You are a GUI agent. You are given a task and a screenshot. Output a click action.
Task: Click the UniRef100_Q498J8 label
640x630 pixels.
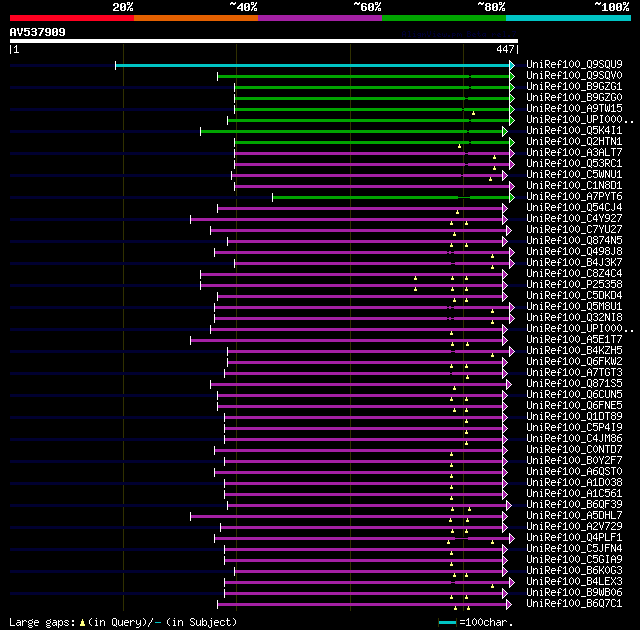click(x=574, y=251)
